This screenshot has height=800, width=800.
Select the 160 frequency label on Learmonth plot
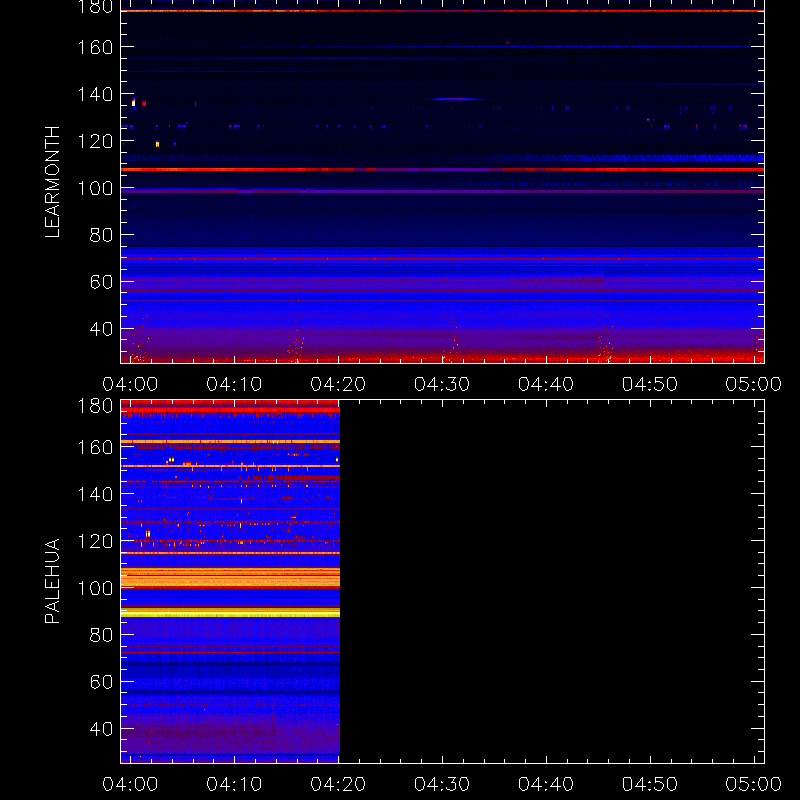click(95, 47)
